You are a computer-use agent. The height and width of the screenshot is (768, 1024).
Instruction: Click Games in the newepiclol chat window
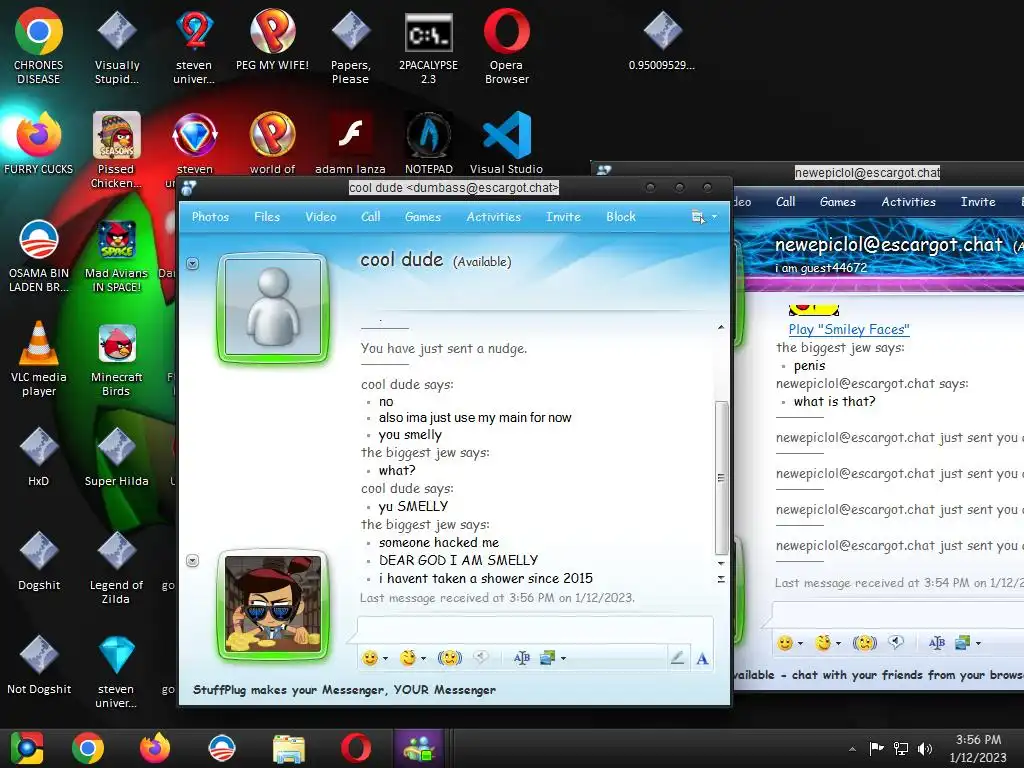pos(838,202)
